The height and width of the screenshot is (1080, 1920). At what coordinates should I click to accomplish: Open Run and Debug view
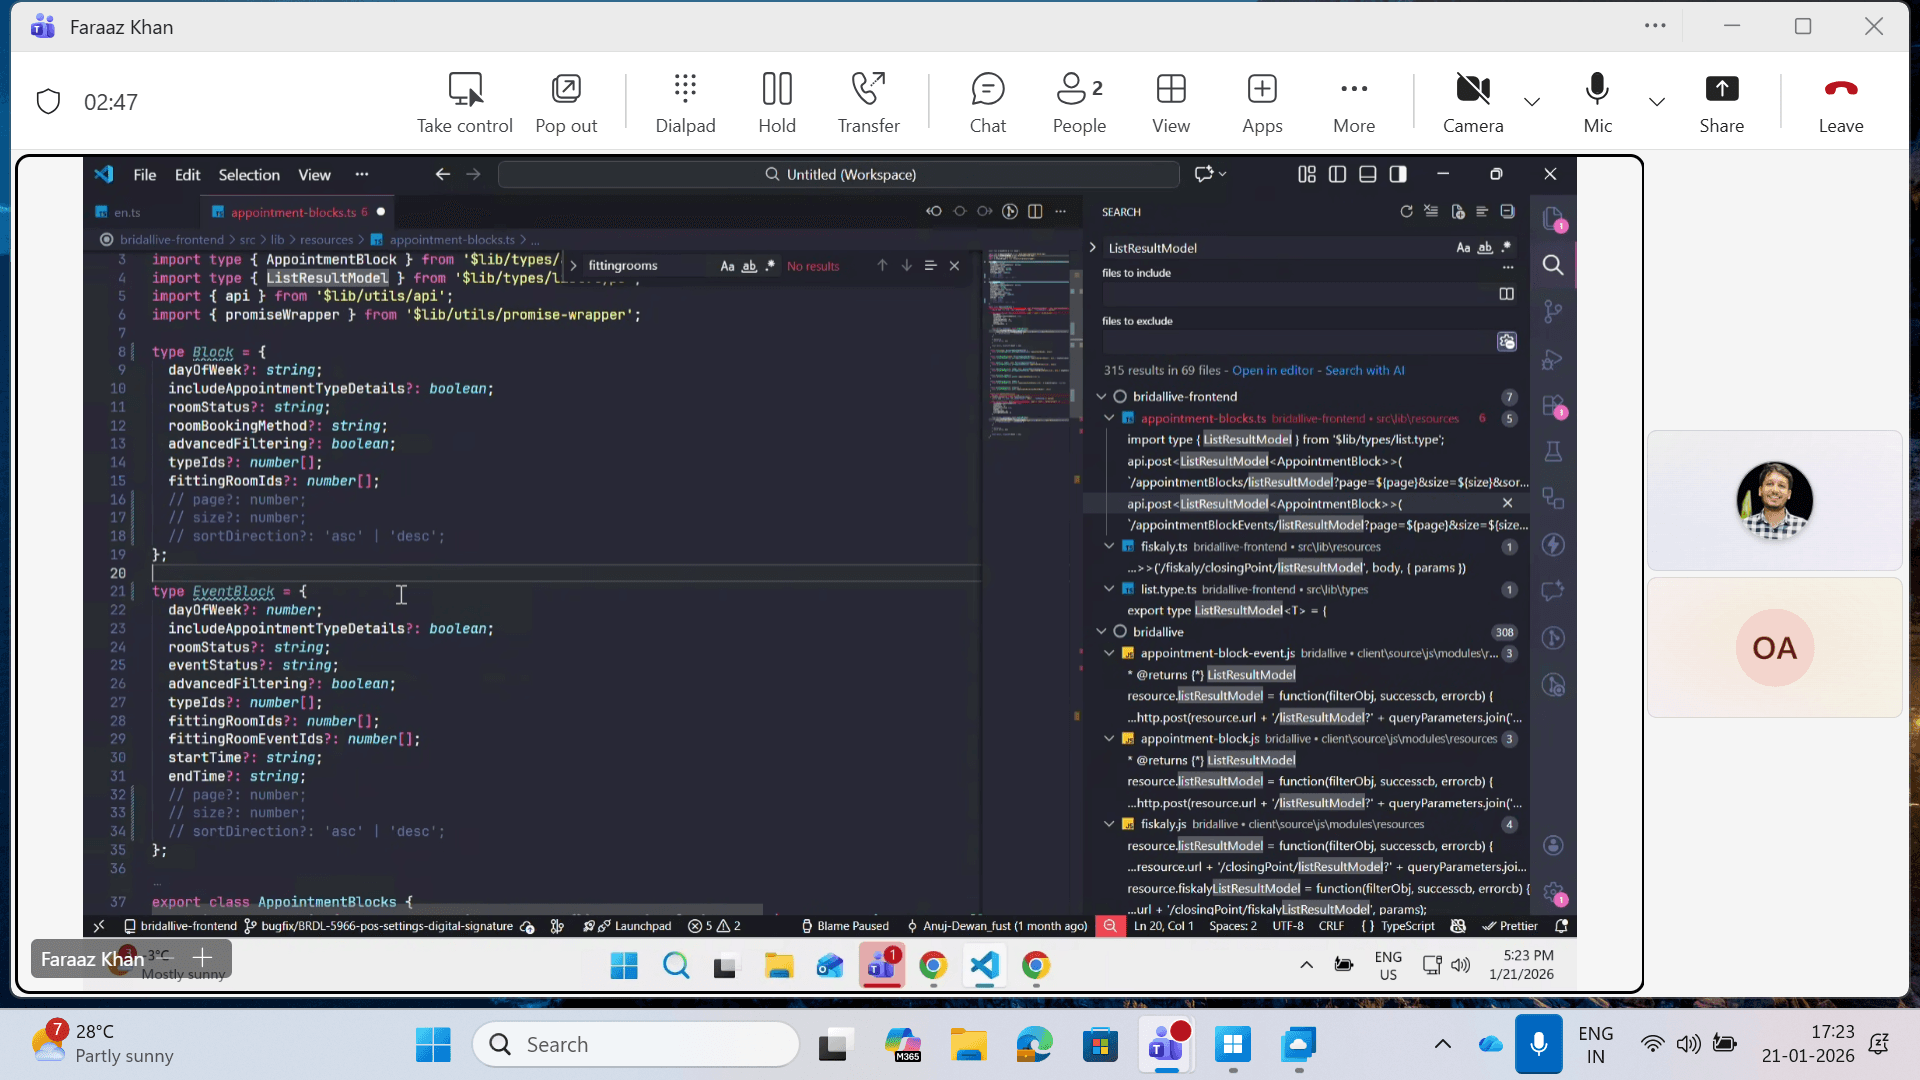[1553, 359]
